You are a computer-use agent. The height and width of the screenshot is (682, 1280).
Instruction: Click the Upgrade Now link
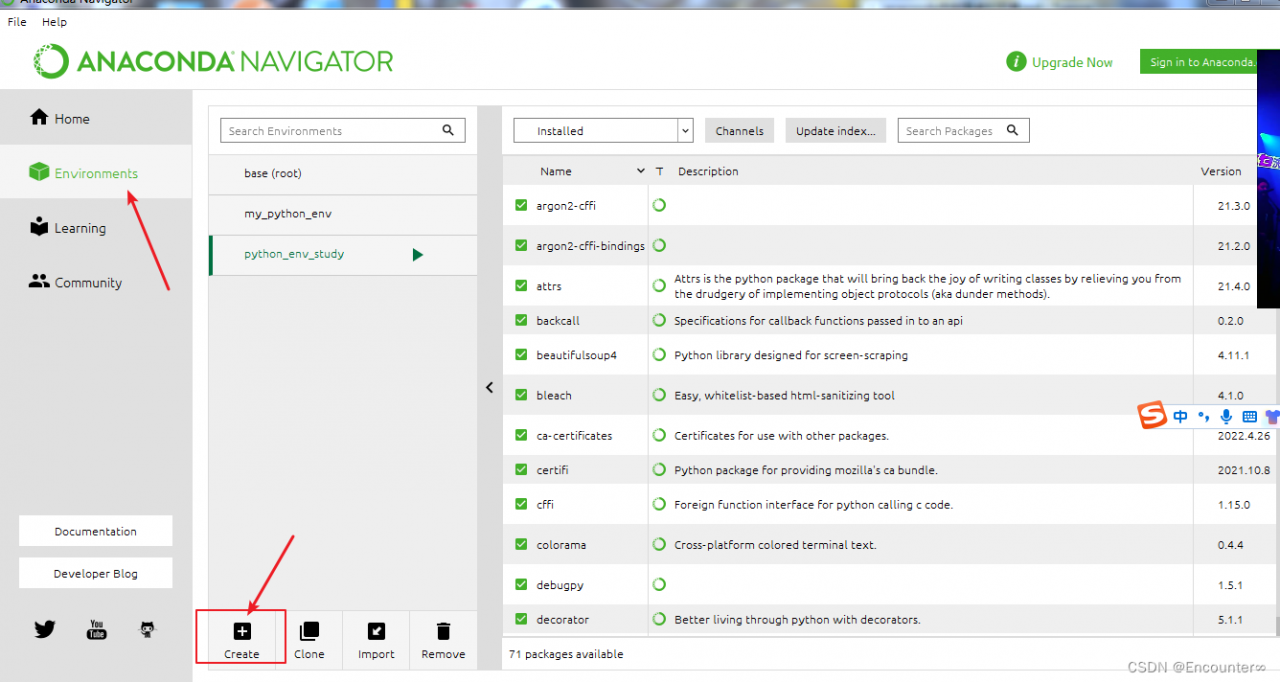pos(1060,62)
